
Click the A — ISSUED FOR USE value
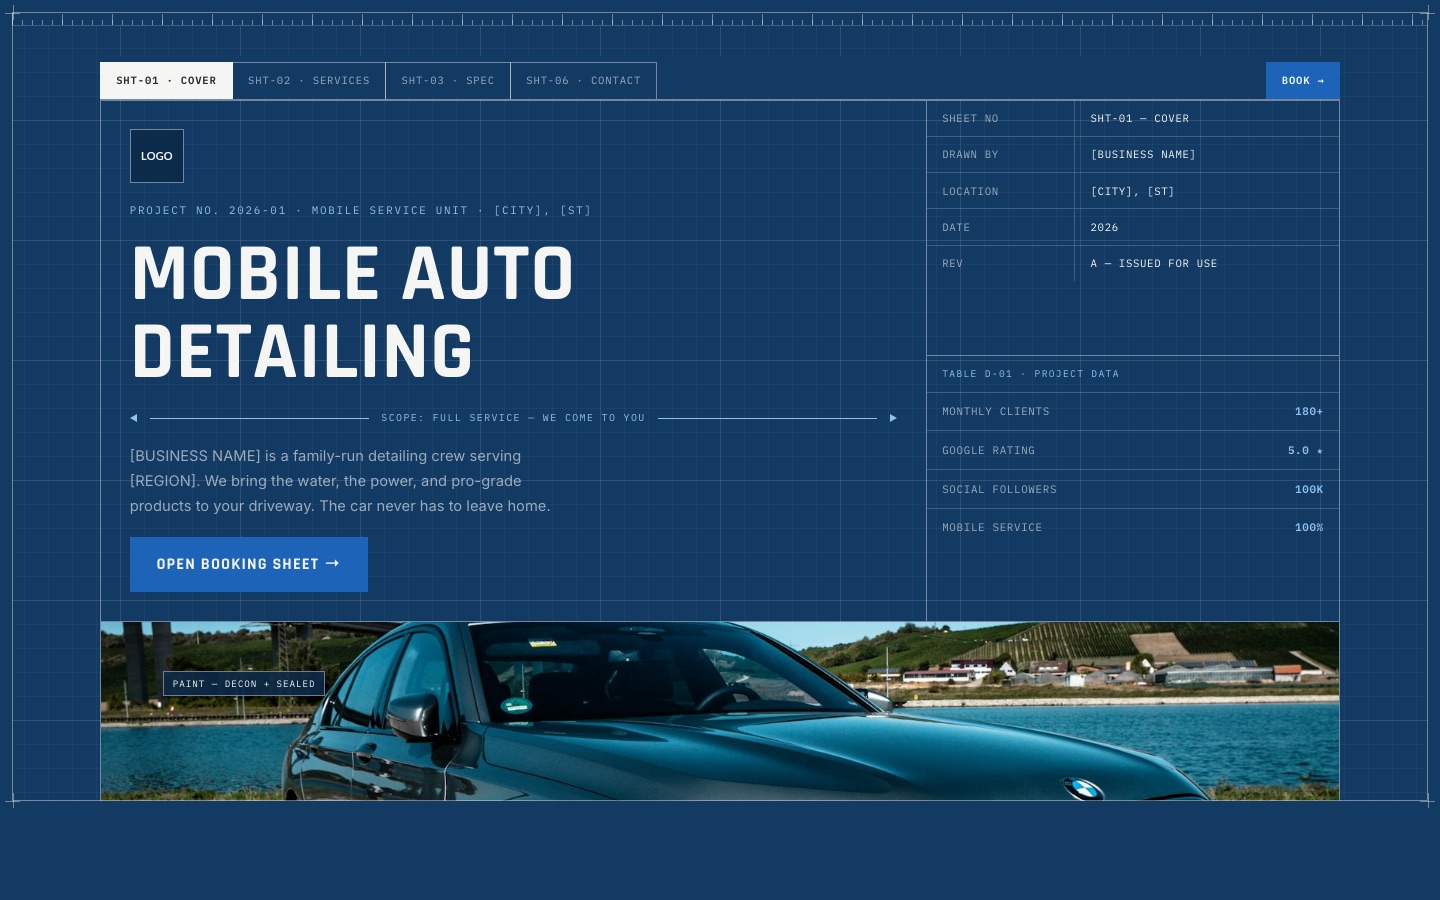coord(1154,264)
